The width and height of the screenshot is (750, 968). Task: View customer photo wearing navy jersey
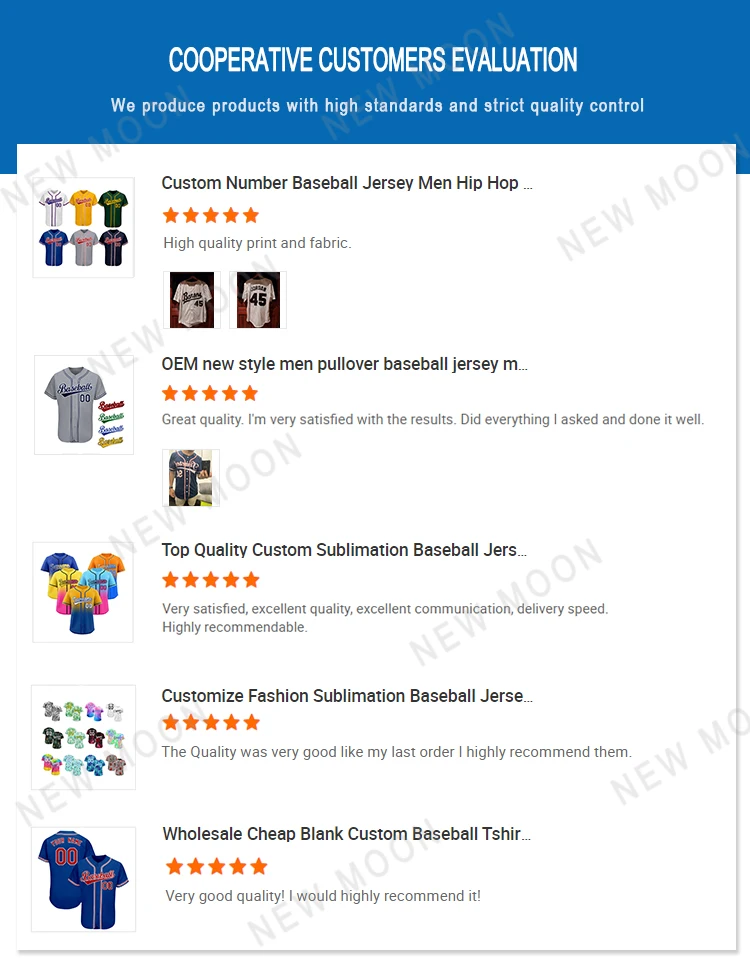(191, 478)
